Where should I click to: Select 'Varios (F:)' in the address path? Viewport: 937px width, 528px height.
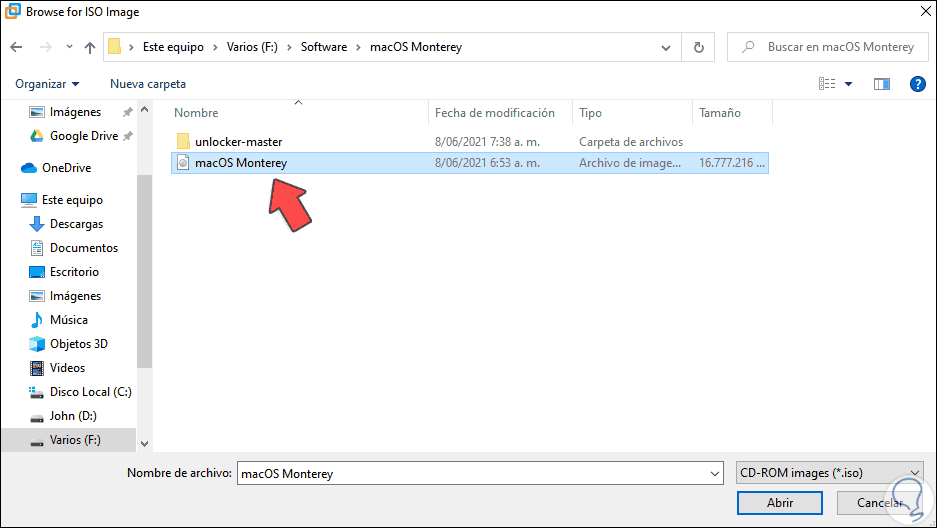point(252,47)
